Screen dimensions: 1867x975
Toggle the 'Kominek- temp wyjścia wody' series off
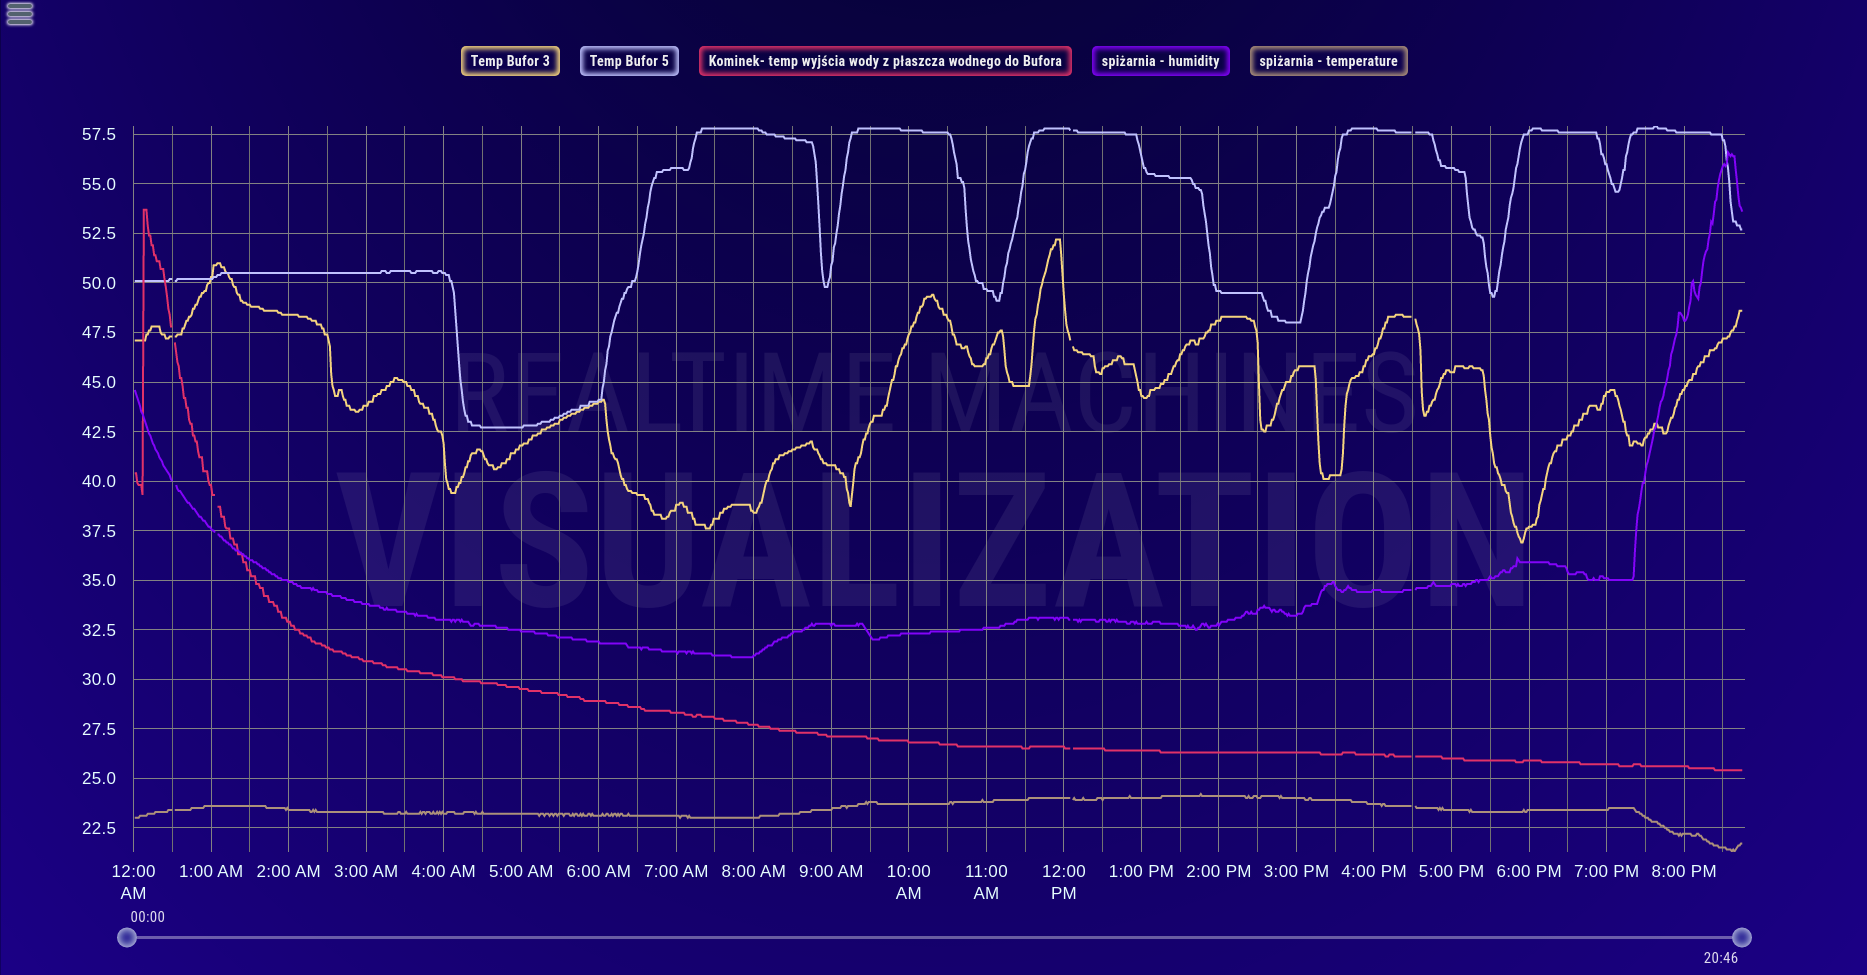pyautogui.click(x=884, y=61)
